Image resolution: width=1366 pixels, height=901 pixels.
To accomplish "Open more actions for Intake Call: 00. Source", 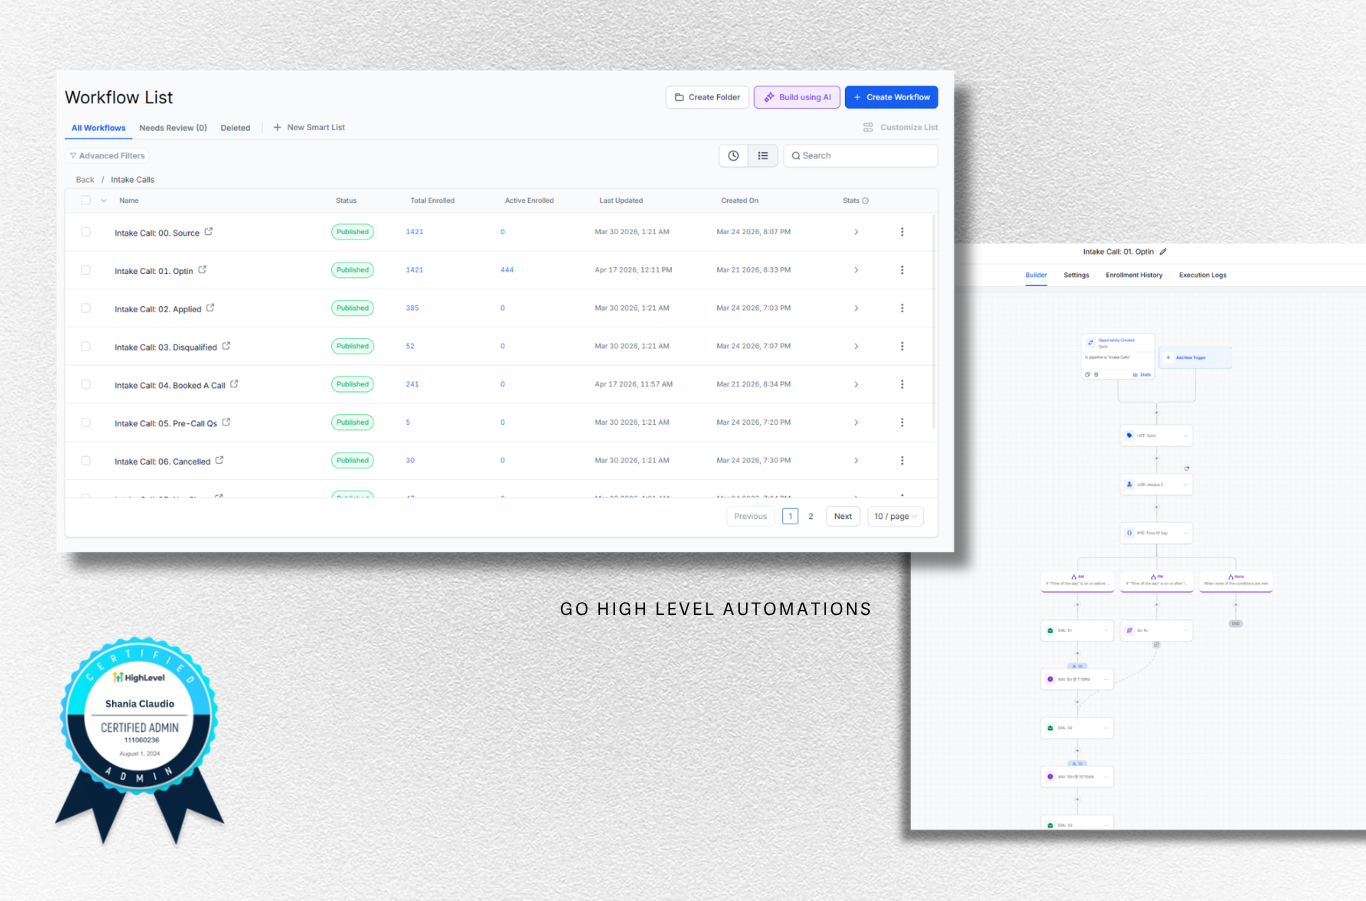I will 902,232.
